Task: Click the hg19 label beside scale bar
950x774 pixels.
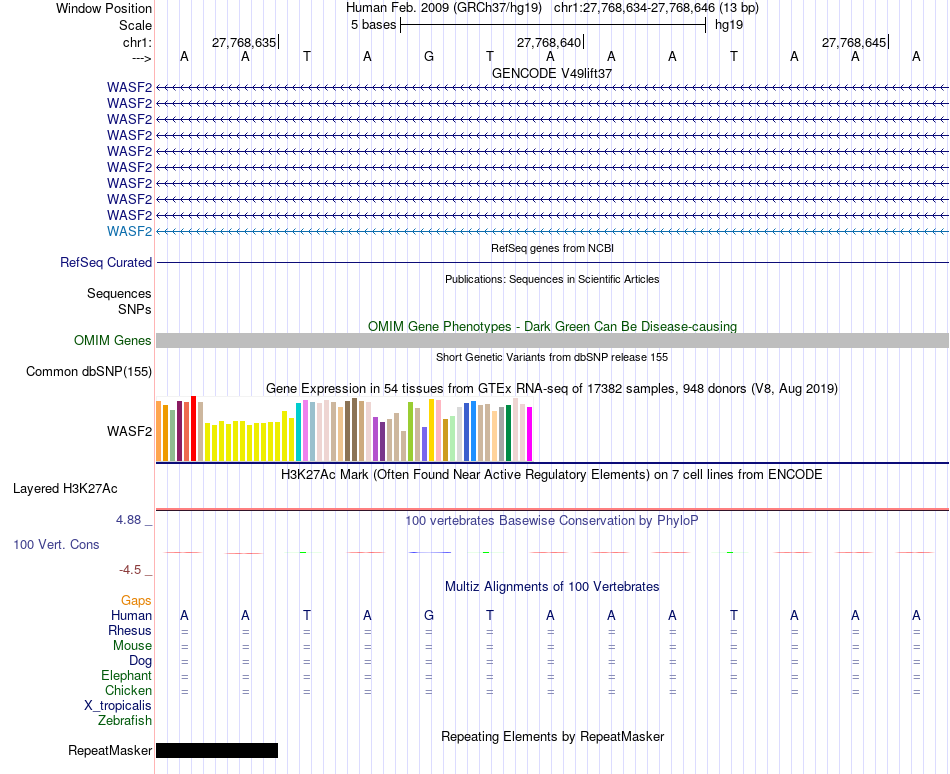Action: pos(729,25)
